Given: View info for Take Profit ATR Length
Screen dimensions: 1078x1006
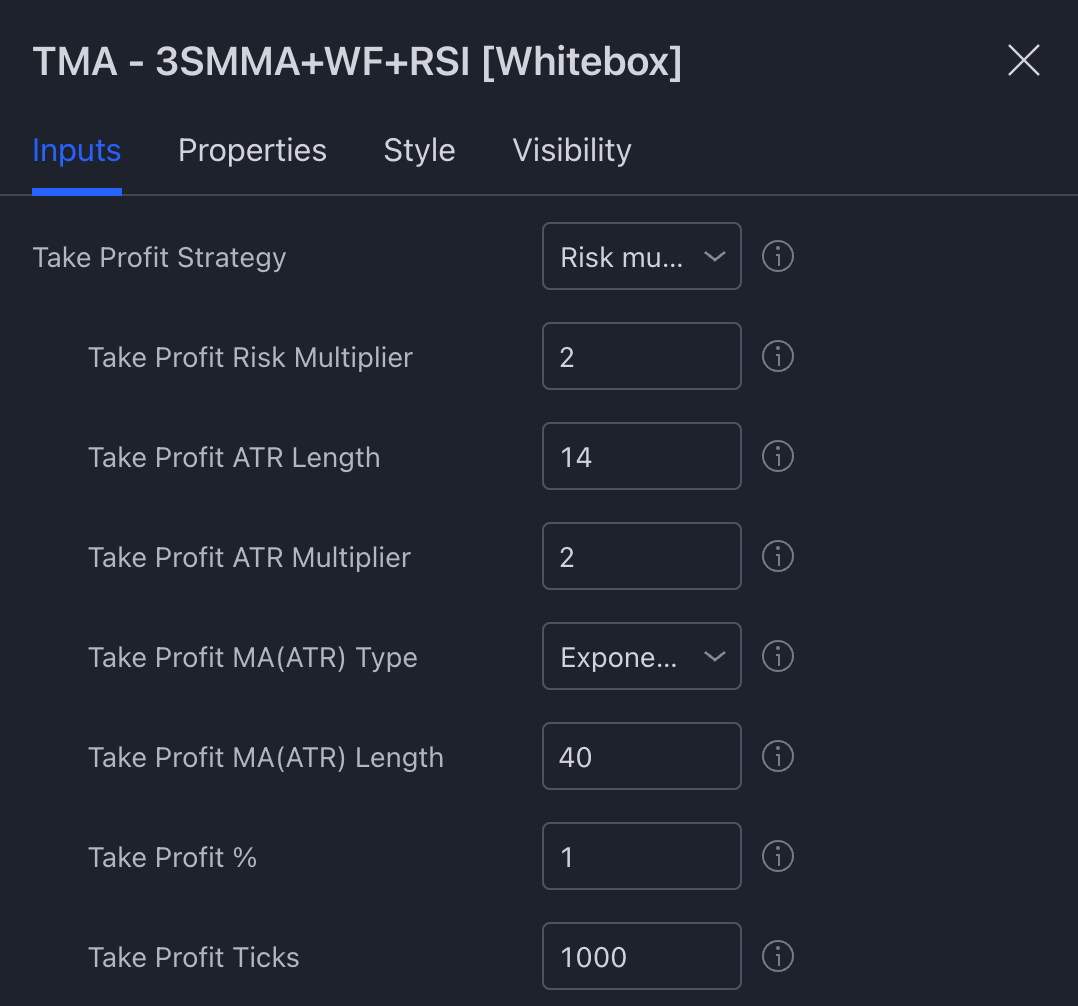Looking at the screenshot, I should 778,456.
